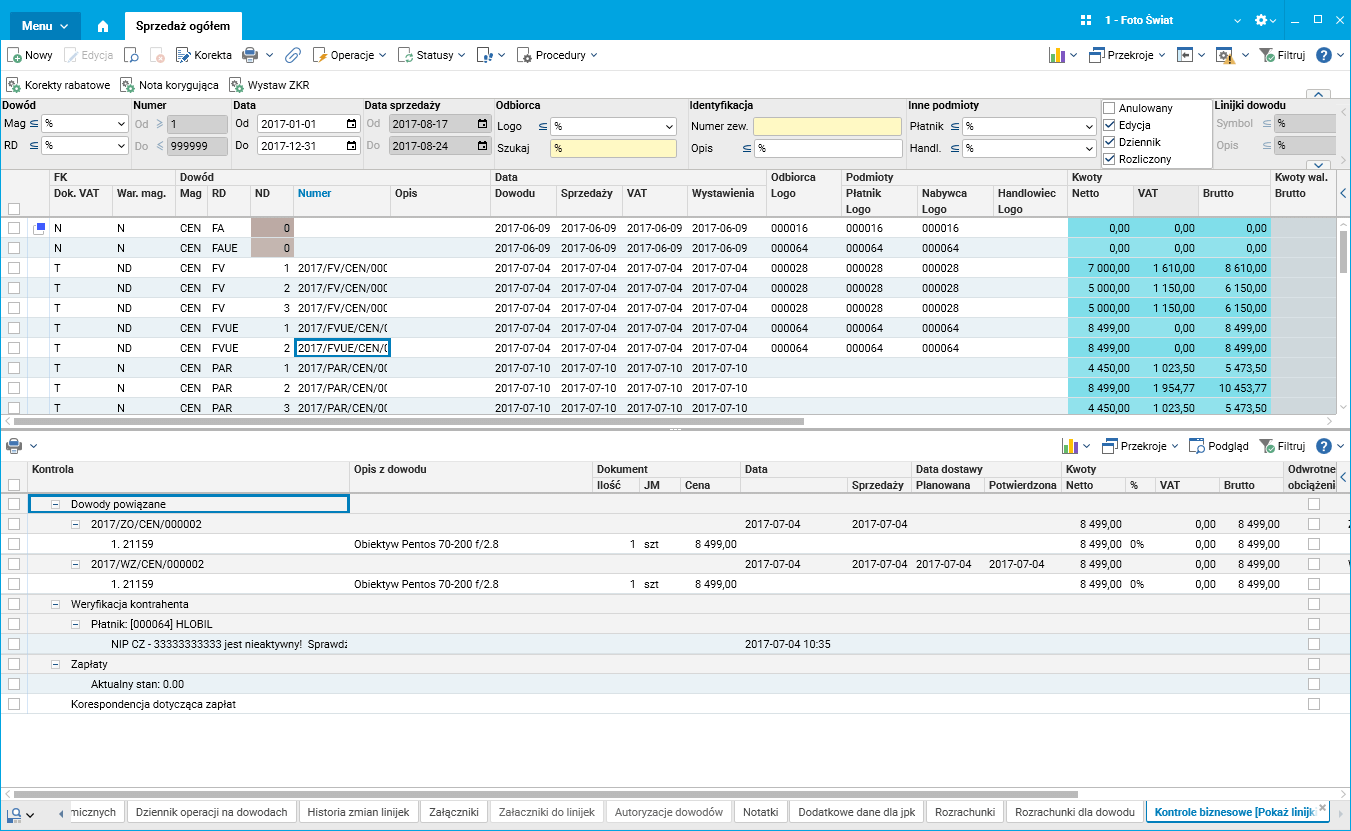Click the bar chart icon in top toolbar

coord(1056,55)
